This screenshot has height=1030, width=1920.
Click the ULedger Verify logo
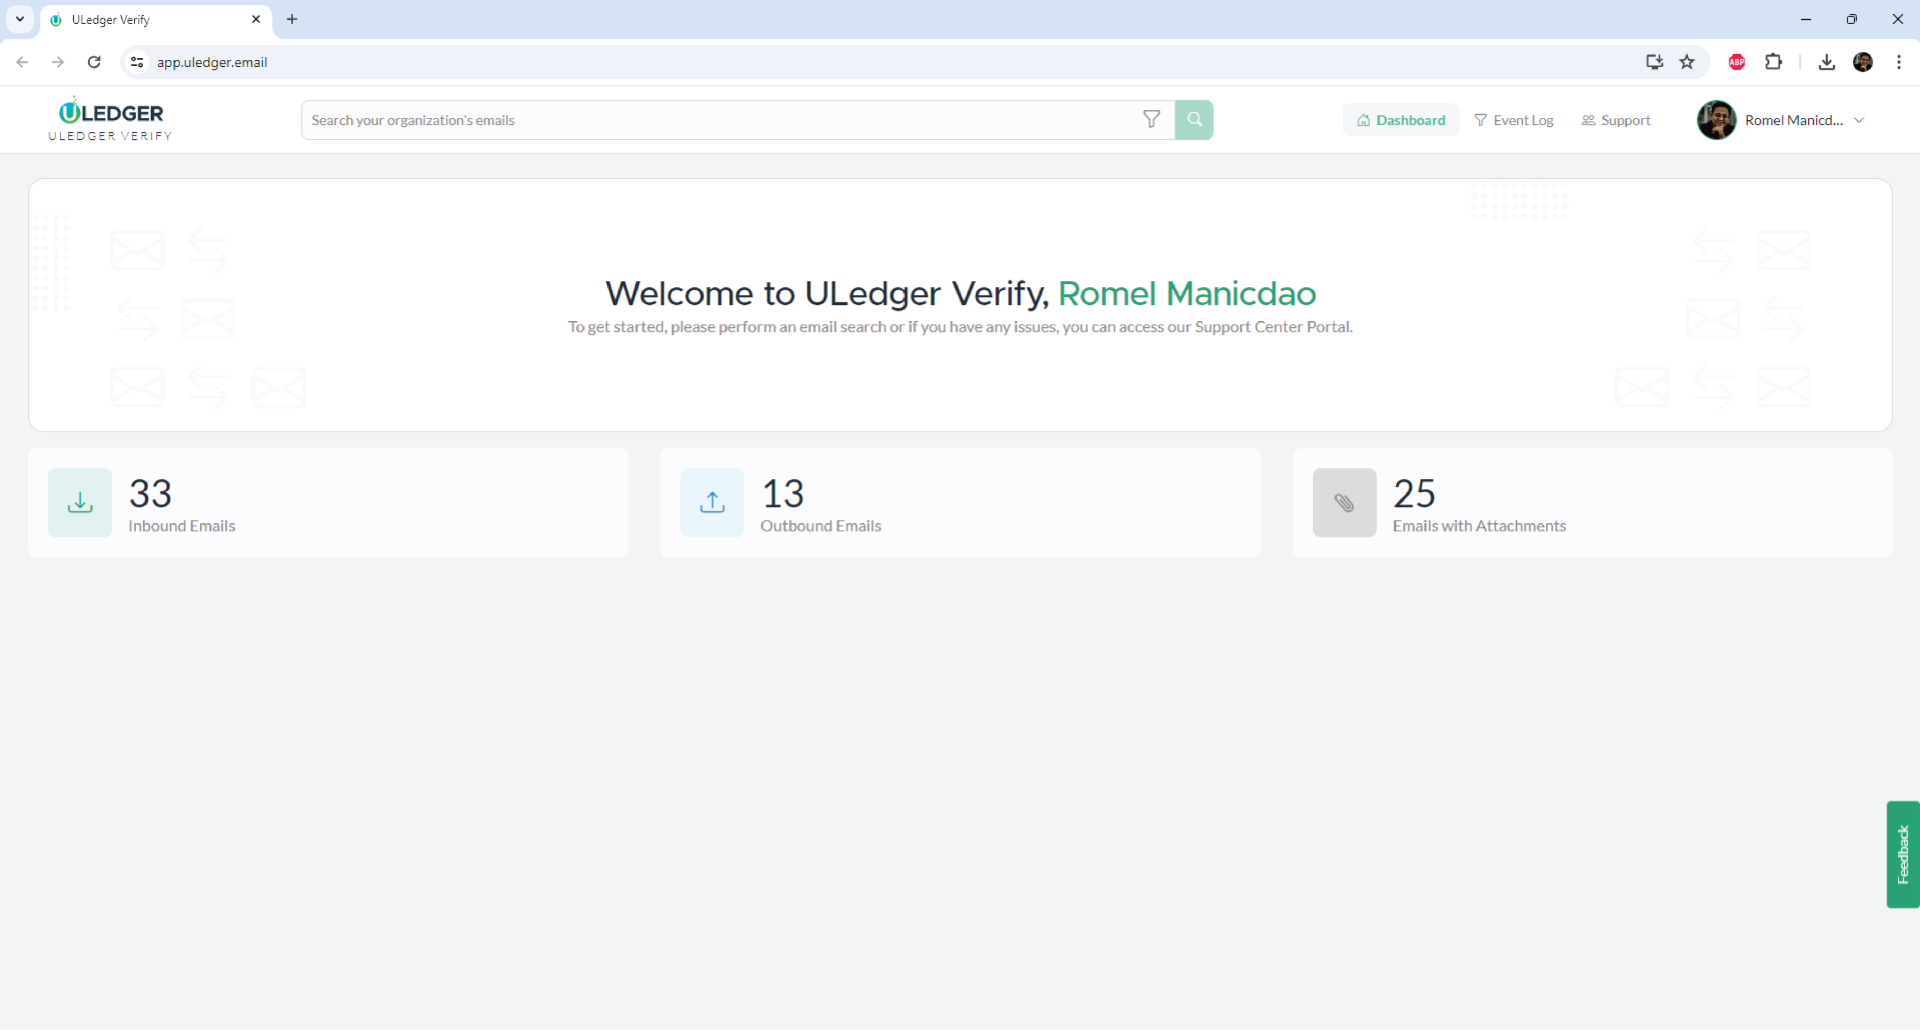pos(110,120)
